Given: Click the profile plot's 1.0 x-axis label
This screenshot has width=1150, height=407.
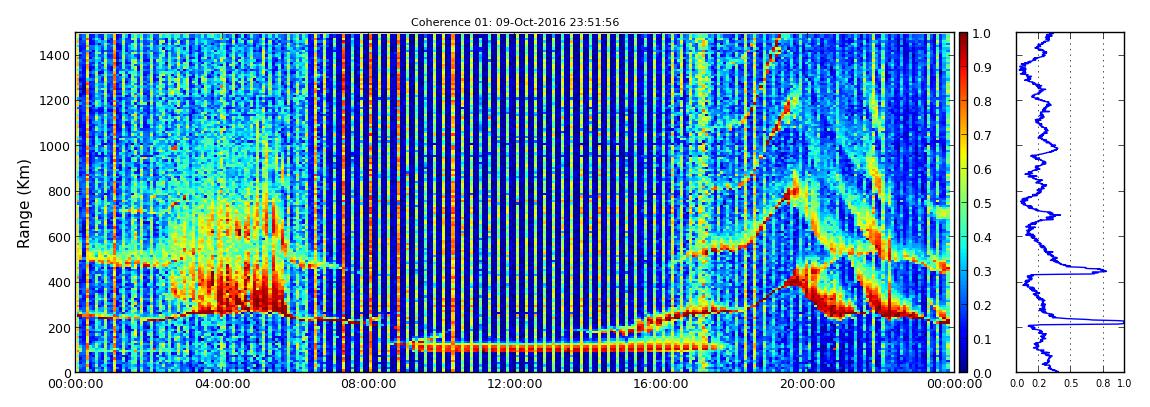Looking at the screenshot, I should tap(1125, 384).
